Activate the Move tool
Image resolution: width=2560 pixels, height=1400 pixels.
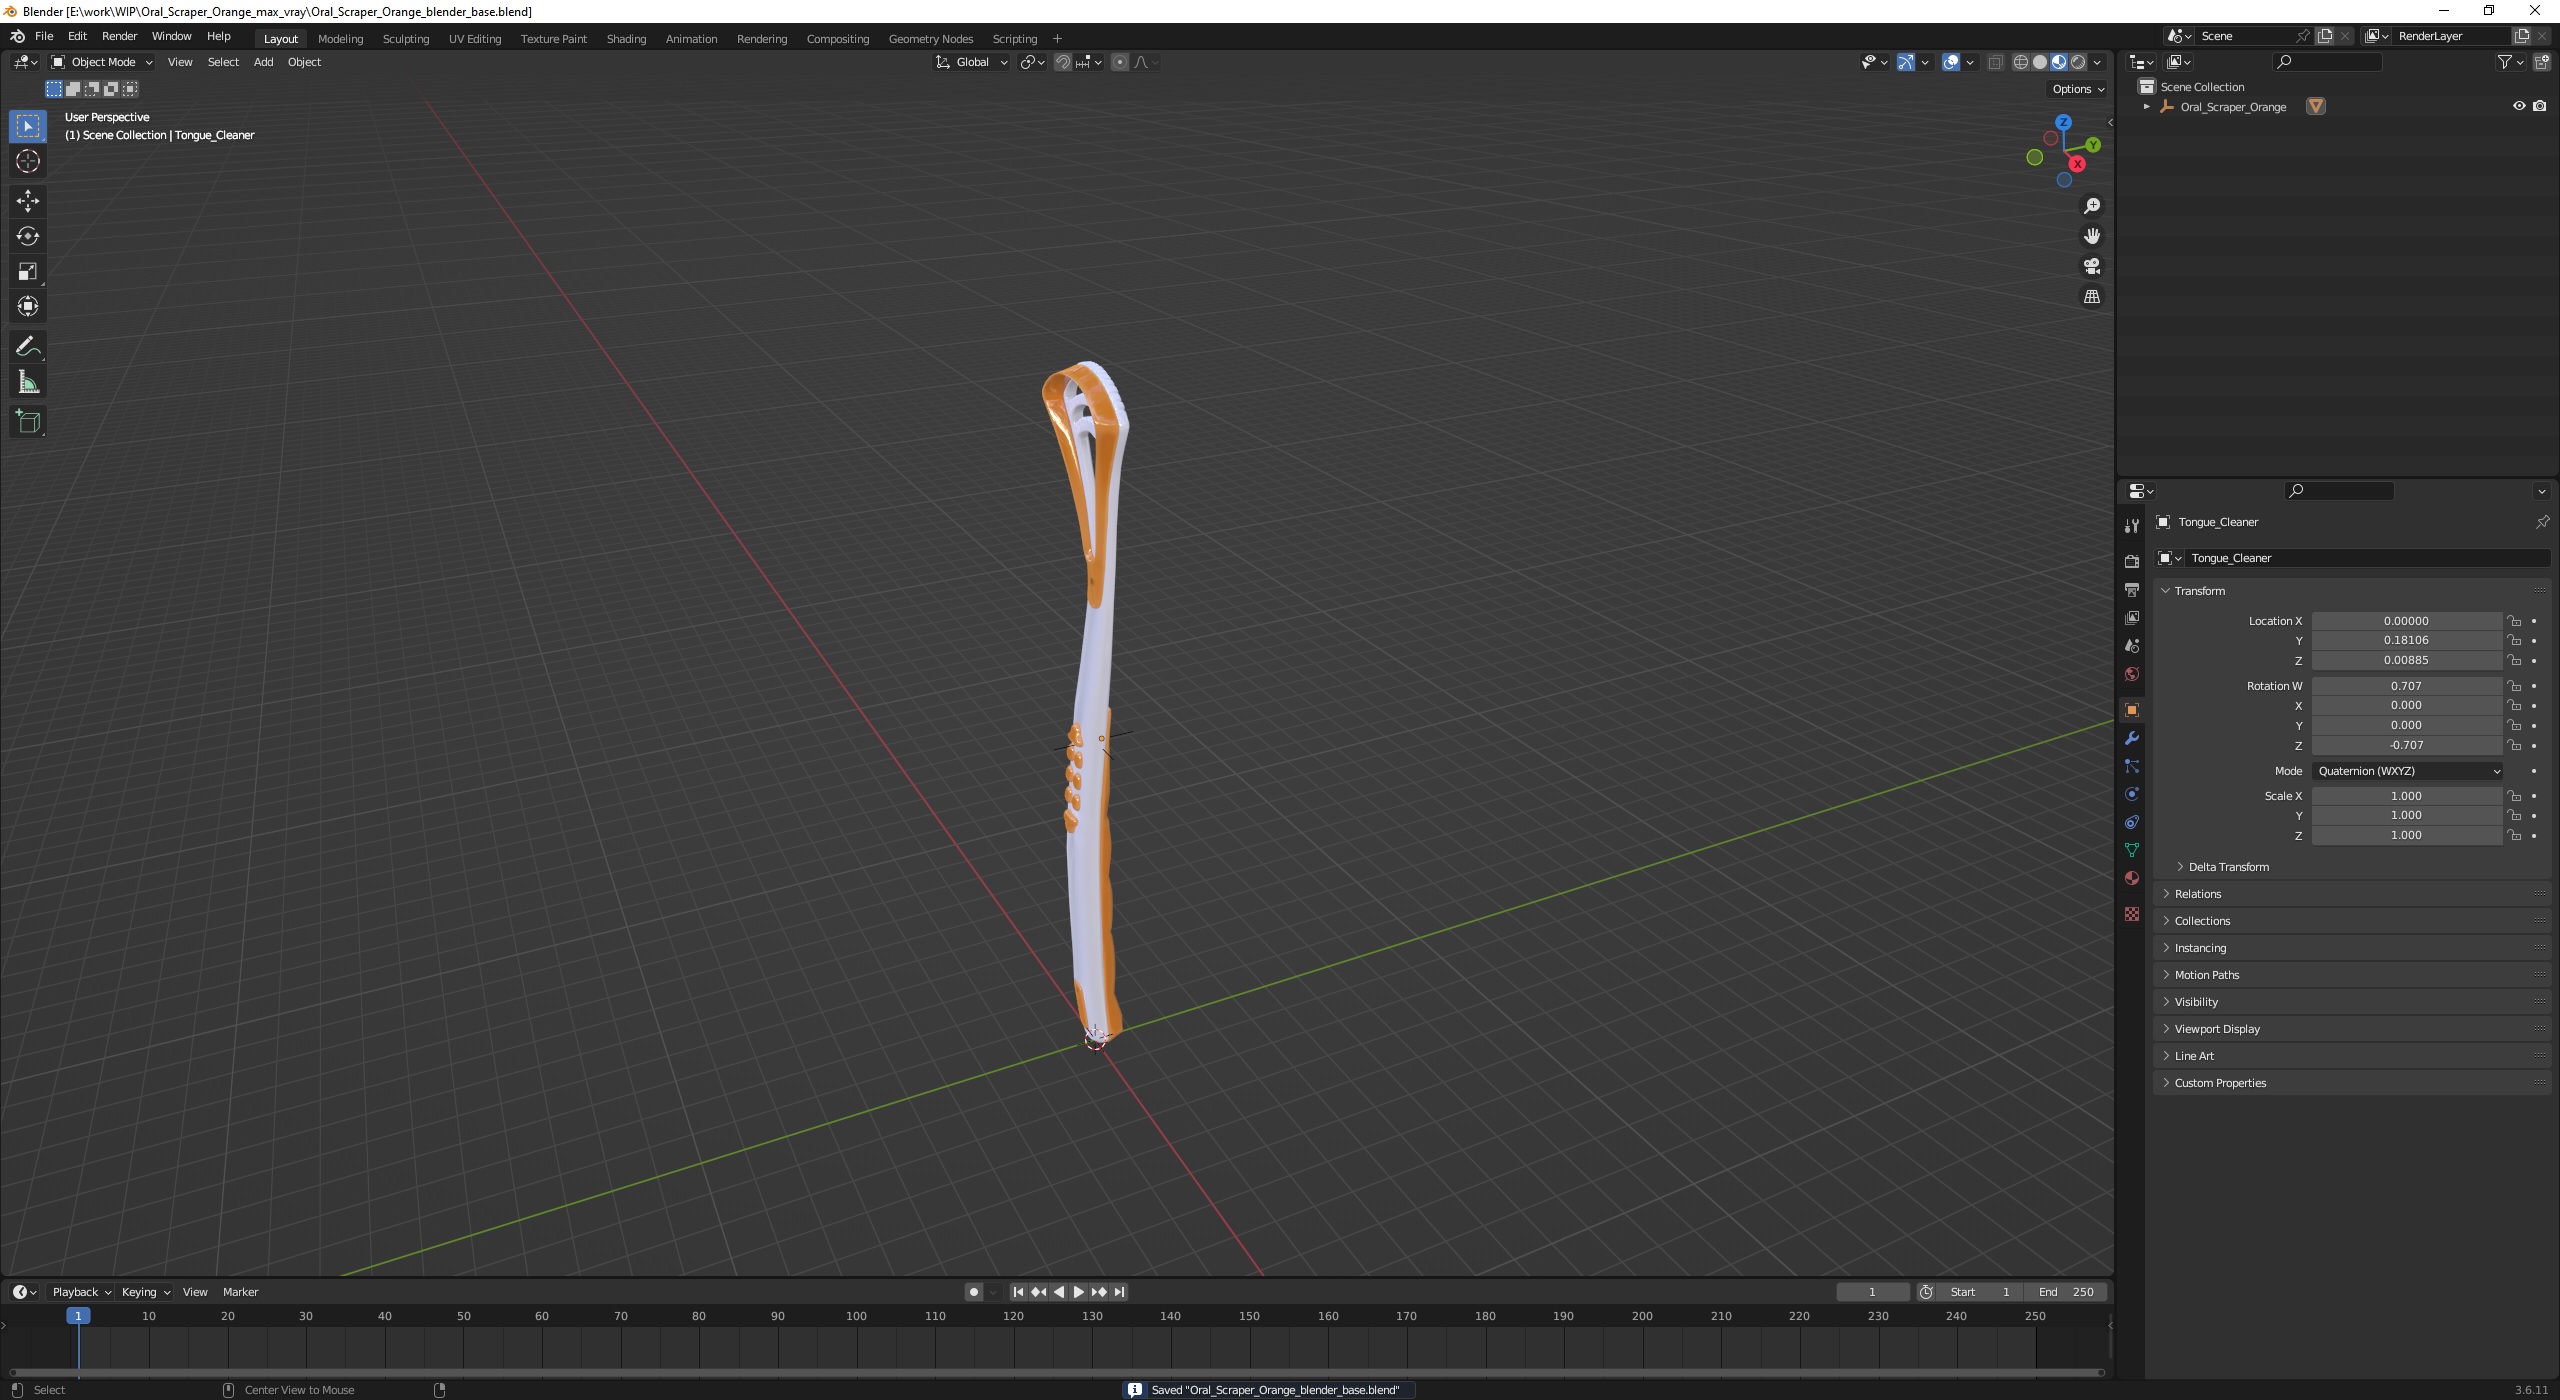(x=28, y=201)
